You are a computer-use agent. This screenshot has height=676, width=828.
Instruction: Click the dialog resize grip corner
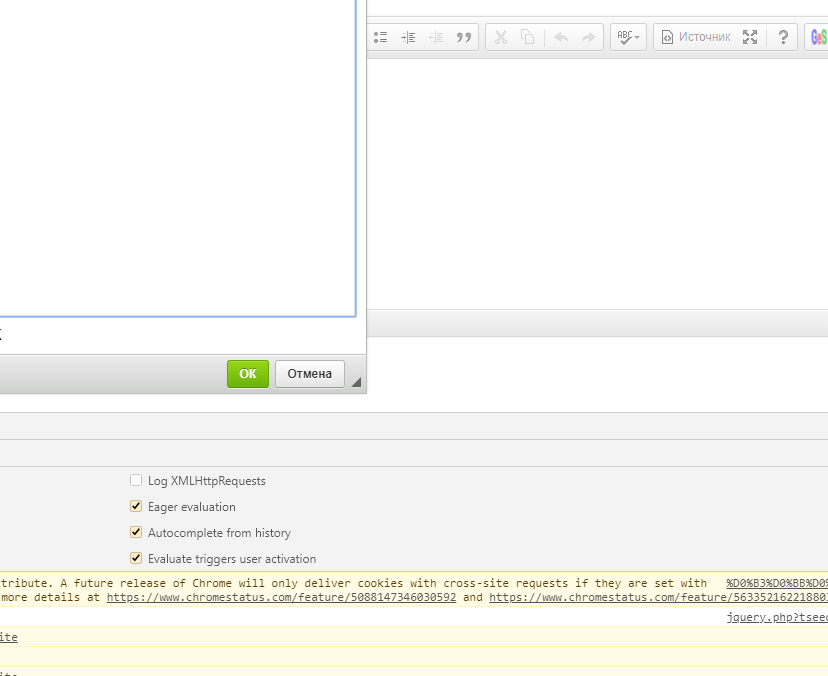[356, 382]
